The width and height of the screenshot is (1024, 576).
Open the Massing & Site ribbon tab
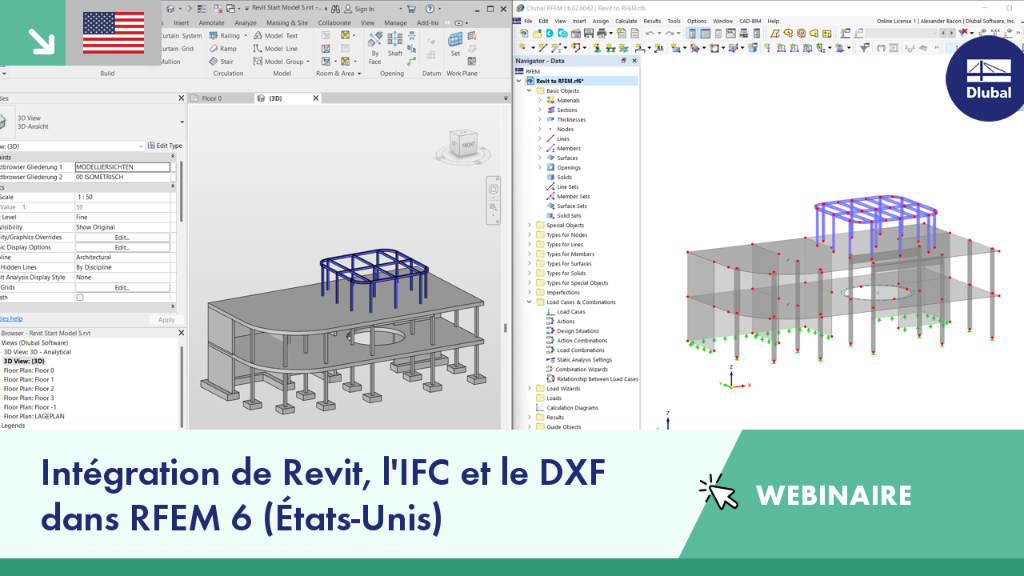[x=287, y=23]
